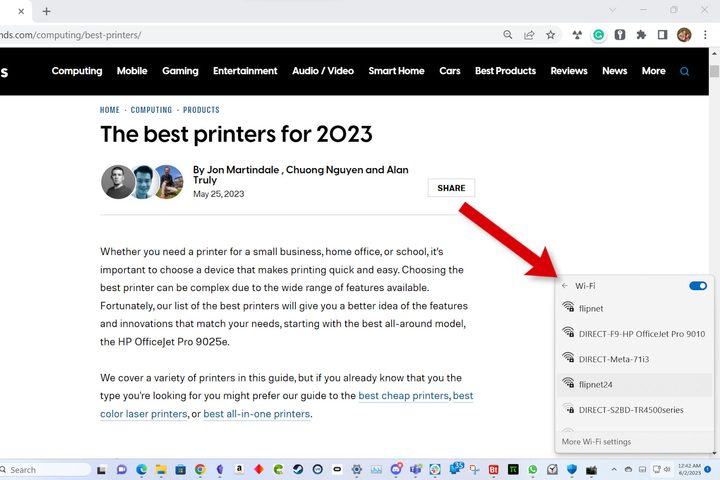Image resolution: width=720 pixels, height=480 pixels.
Task: Open the Audio / Video nav menu
Action: pyautogui.click(x=323, y=71)
